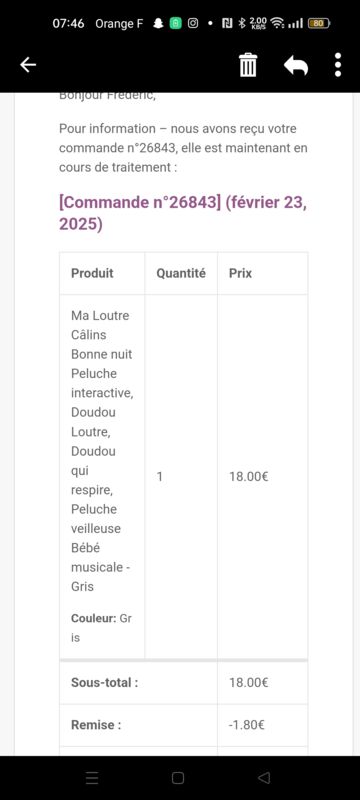Reply to the email using the reply arrow
Image resolution: width=360 pixels, height=800 pixels.
296,65
